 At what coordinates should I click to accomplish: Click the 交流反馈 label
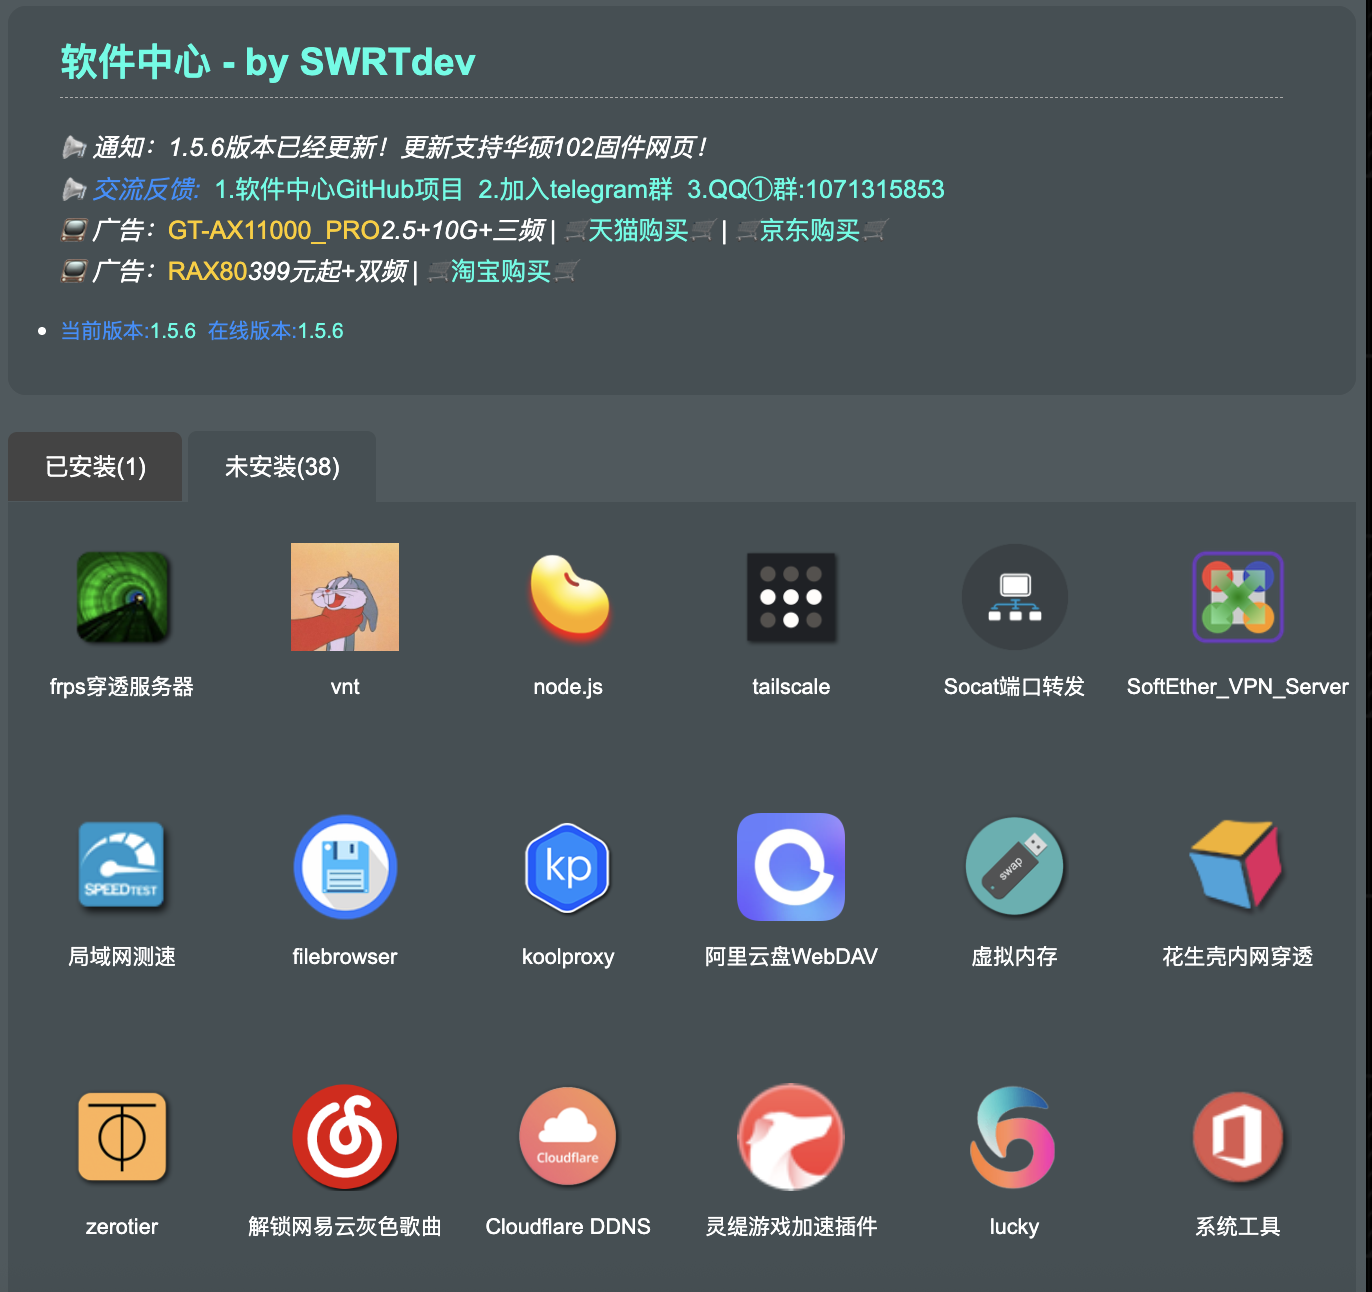(146, 189)
